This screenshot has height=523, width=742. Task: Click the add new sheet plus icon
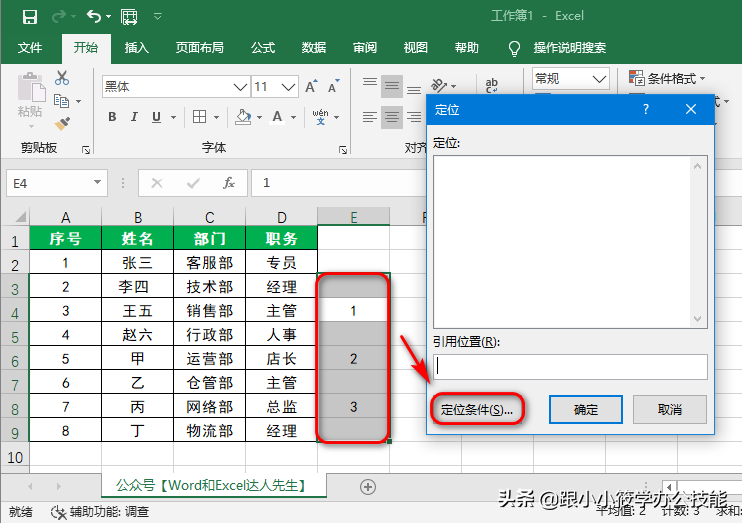[368, 487]
